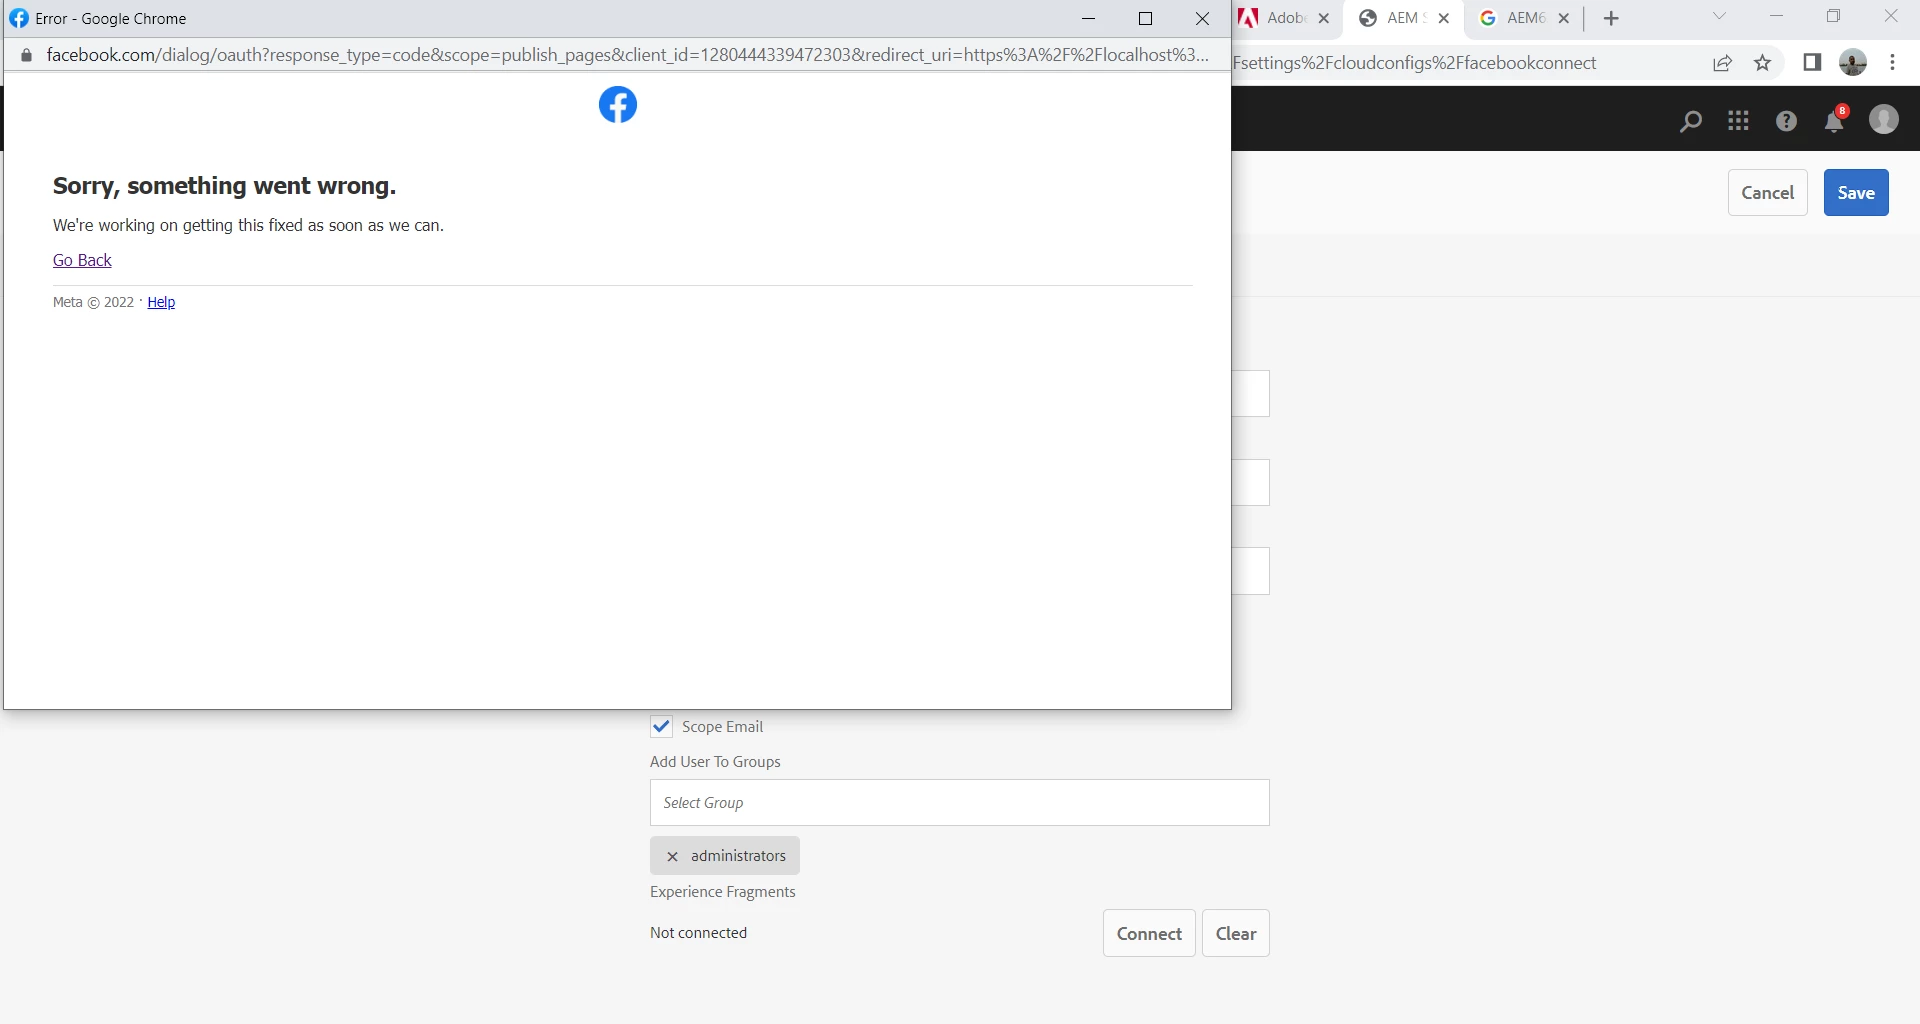Open the Chrome profile picture menu
1920x1024 pixels.
[1853, 63]
